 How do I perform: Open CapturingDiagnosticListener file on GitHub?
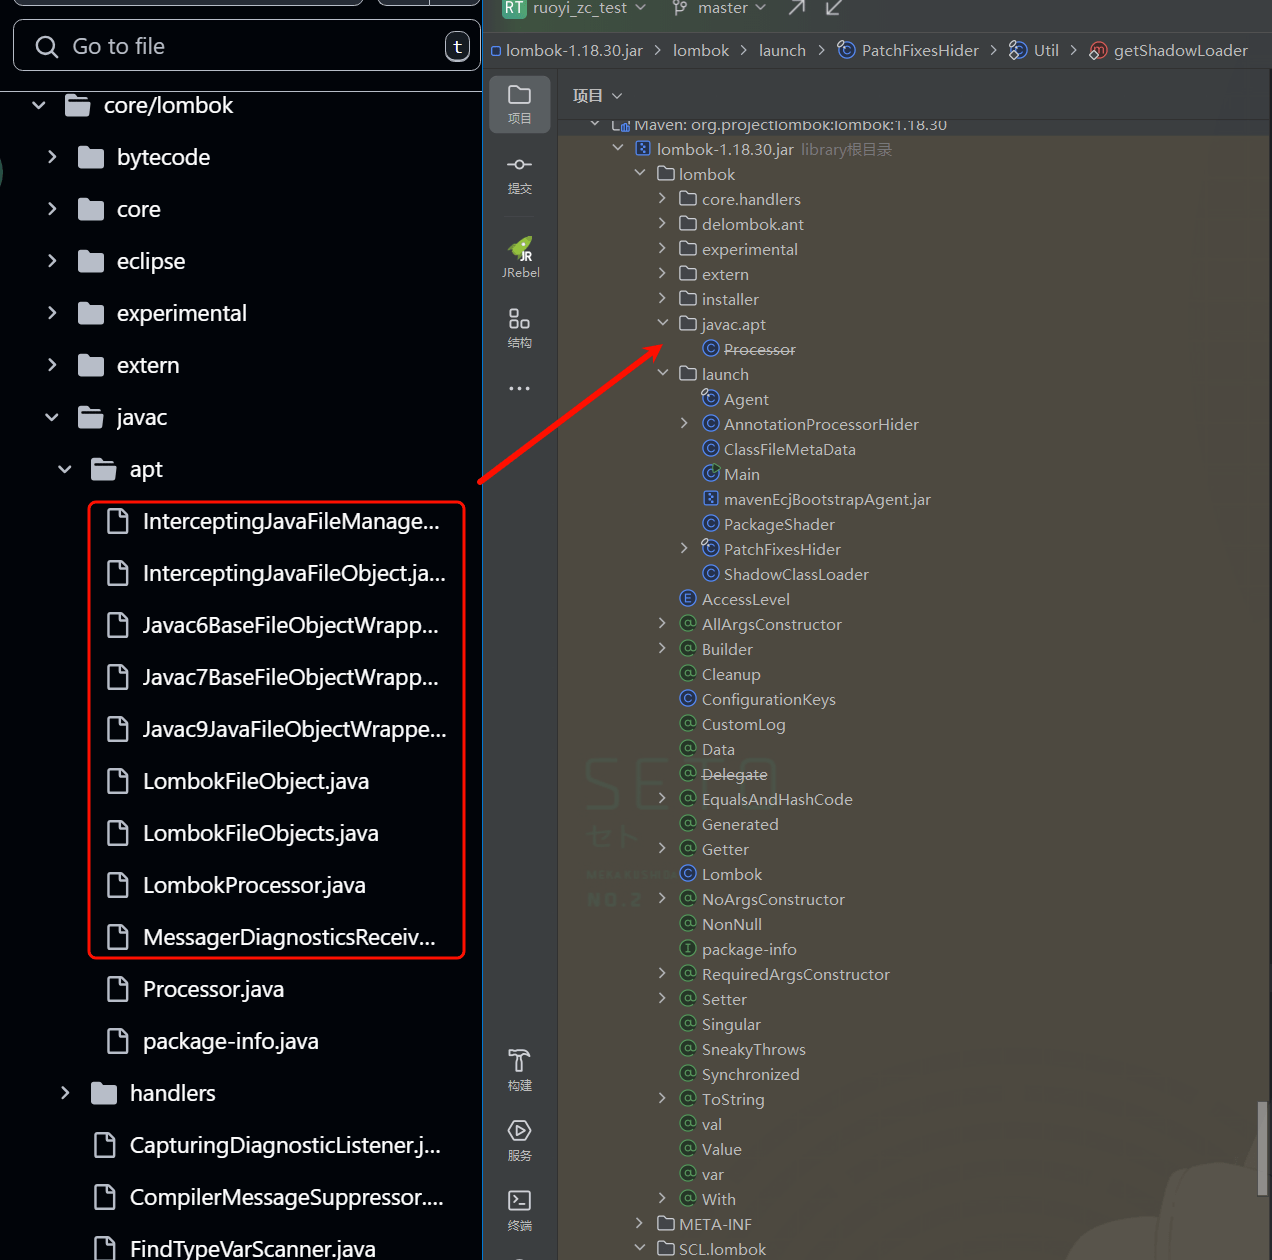285,1145
